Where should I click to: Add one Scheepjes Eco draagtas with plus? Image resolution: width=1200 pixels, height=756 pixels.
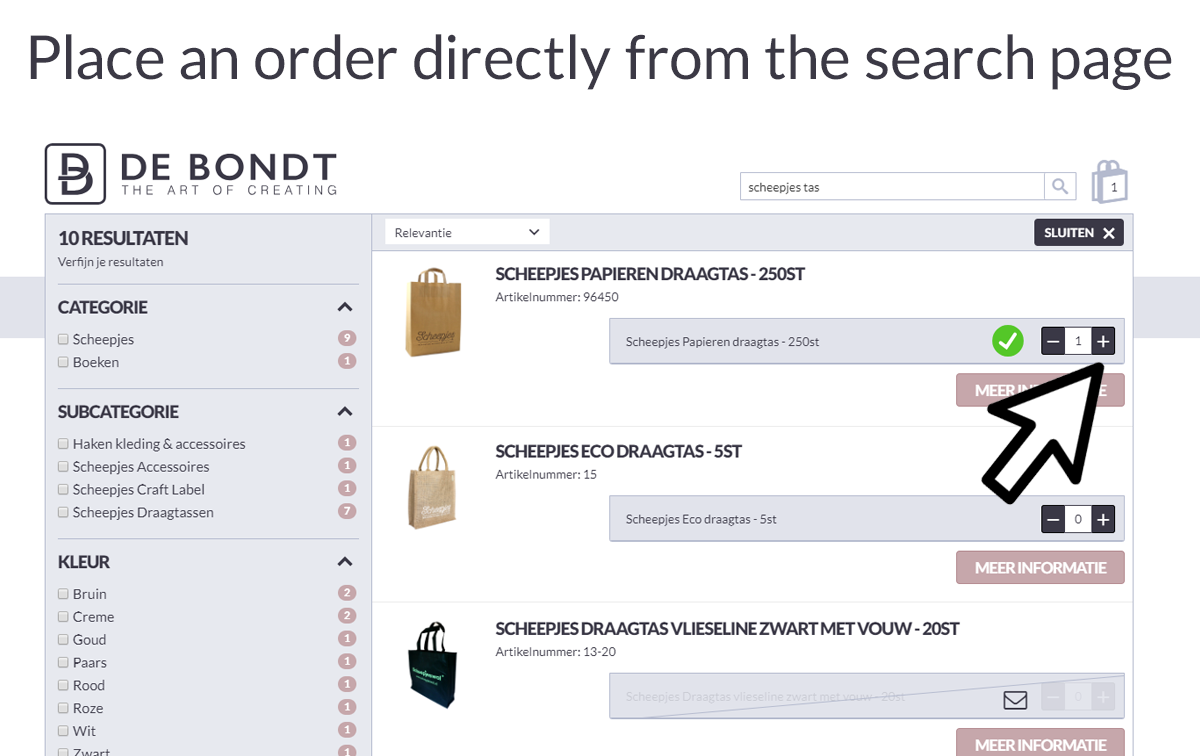[x=1103, y=519]
